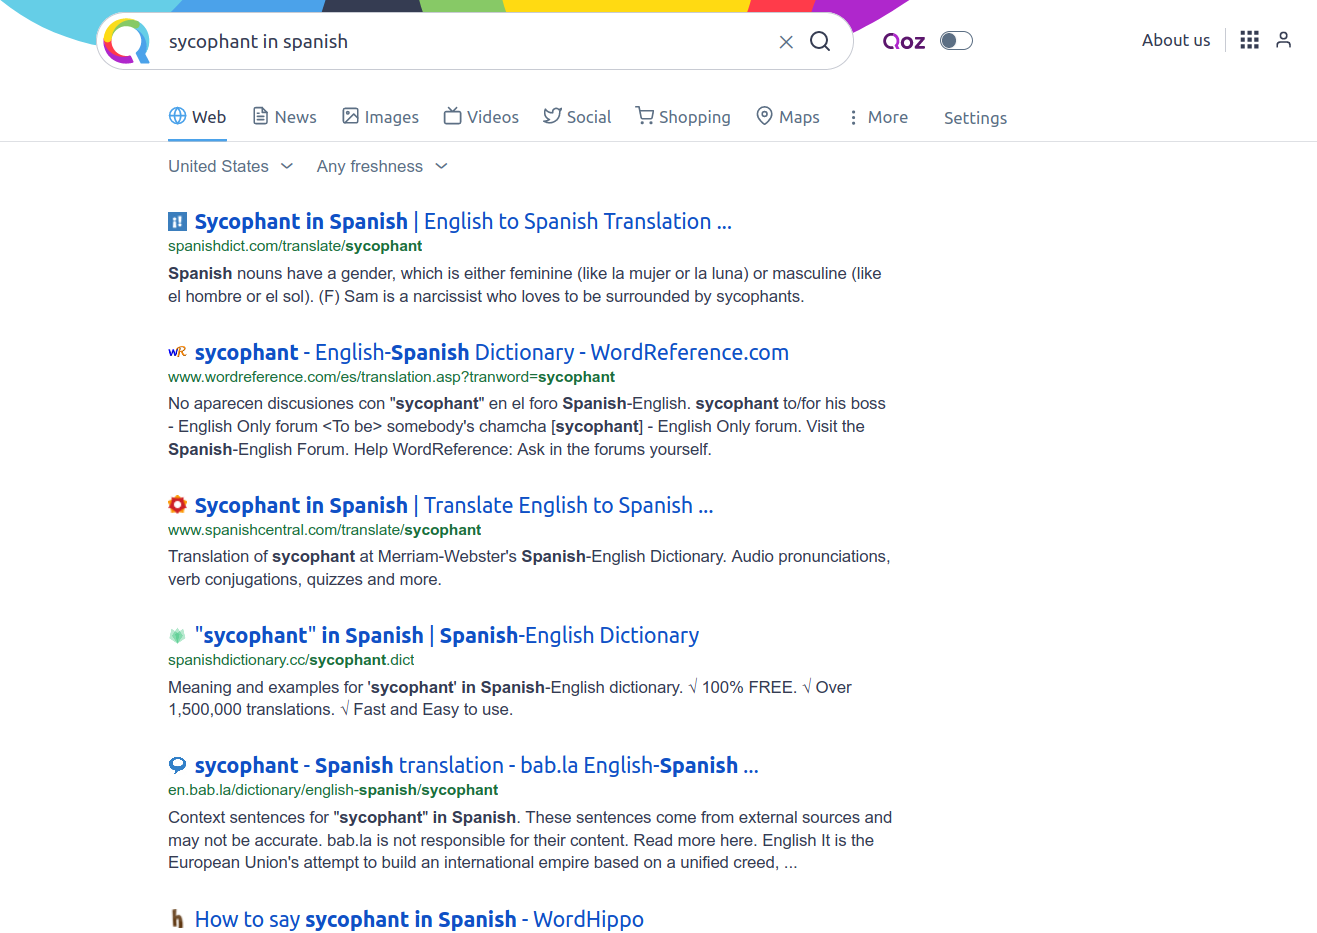This screenshot has width=1317, height=933.
Task: Open the user account icon
Action: 1284,40
